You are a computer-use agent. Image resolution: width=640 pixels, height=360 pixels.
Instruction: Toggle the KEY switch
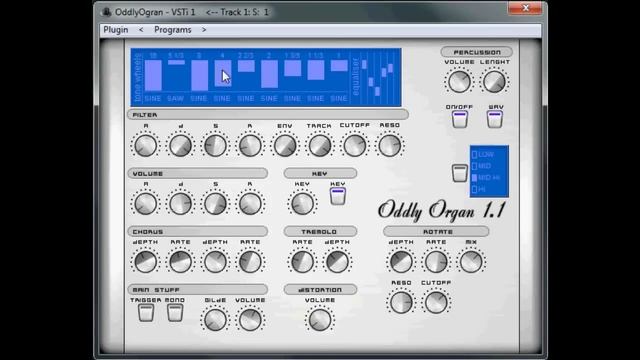click(x=338, y=196)
